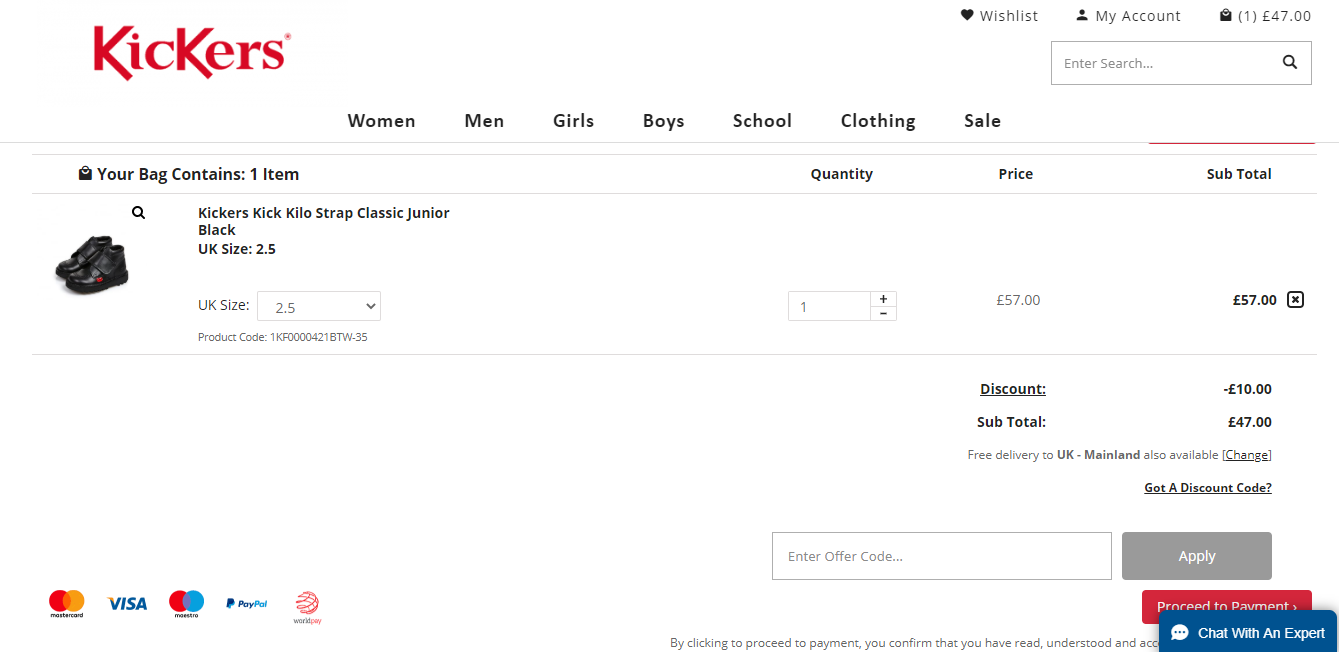Viewport: 1339px width, 652px height.
Task: Click the Mastercard payment icon
Action: (x=67, y=604)
